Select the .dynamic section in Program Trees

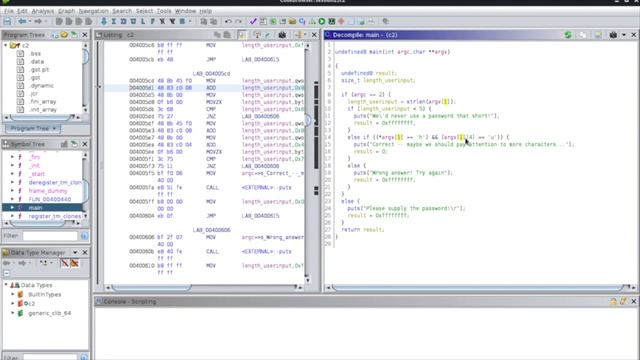(x=41, y=86)
